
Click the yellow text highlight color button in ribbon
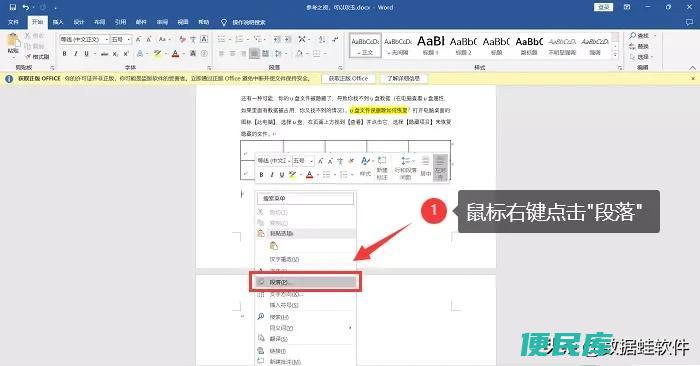(x=157, y=54)
